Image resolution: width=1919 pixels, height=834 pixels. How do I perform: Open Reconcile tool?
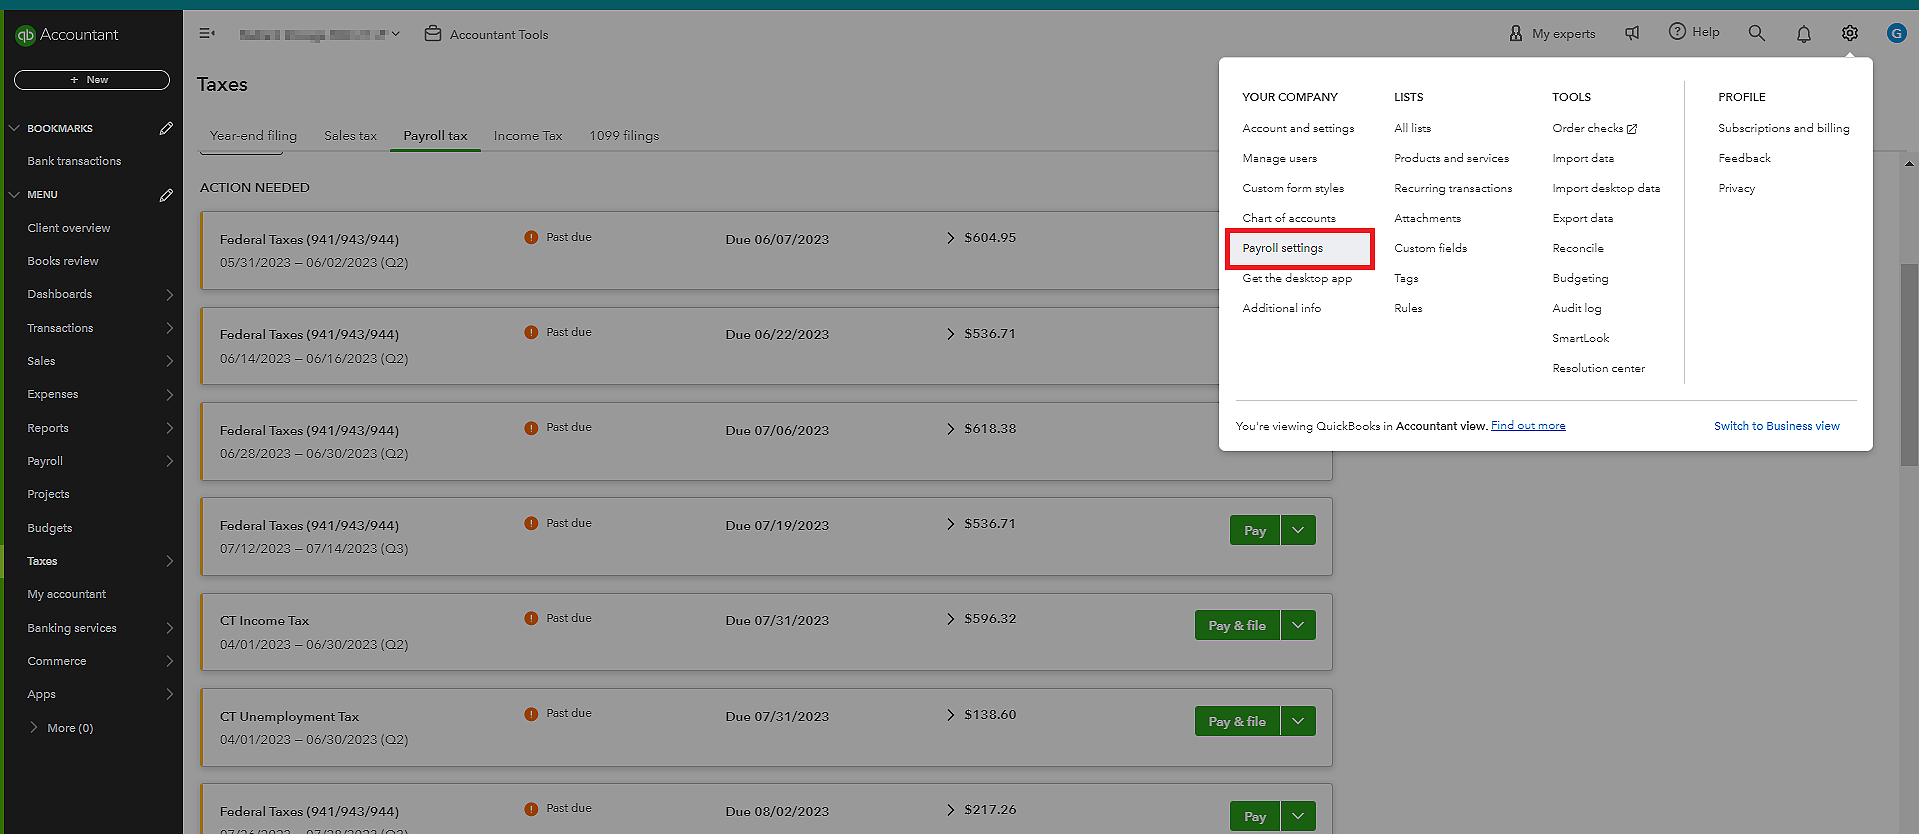pyautogui.click(x=1577, y=248)
